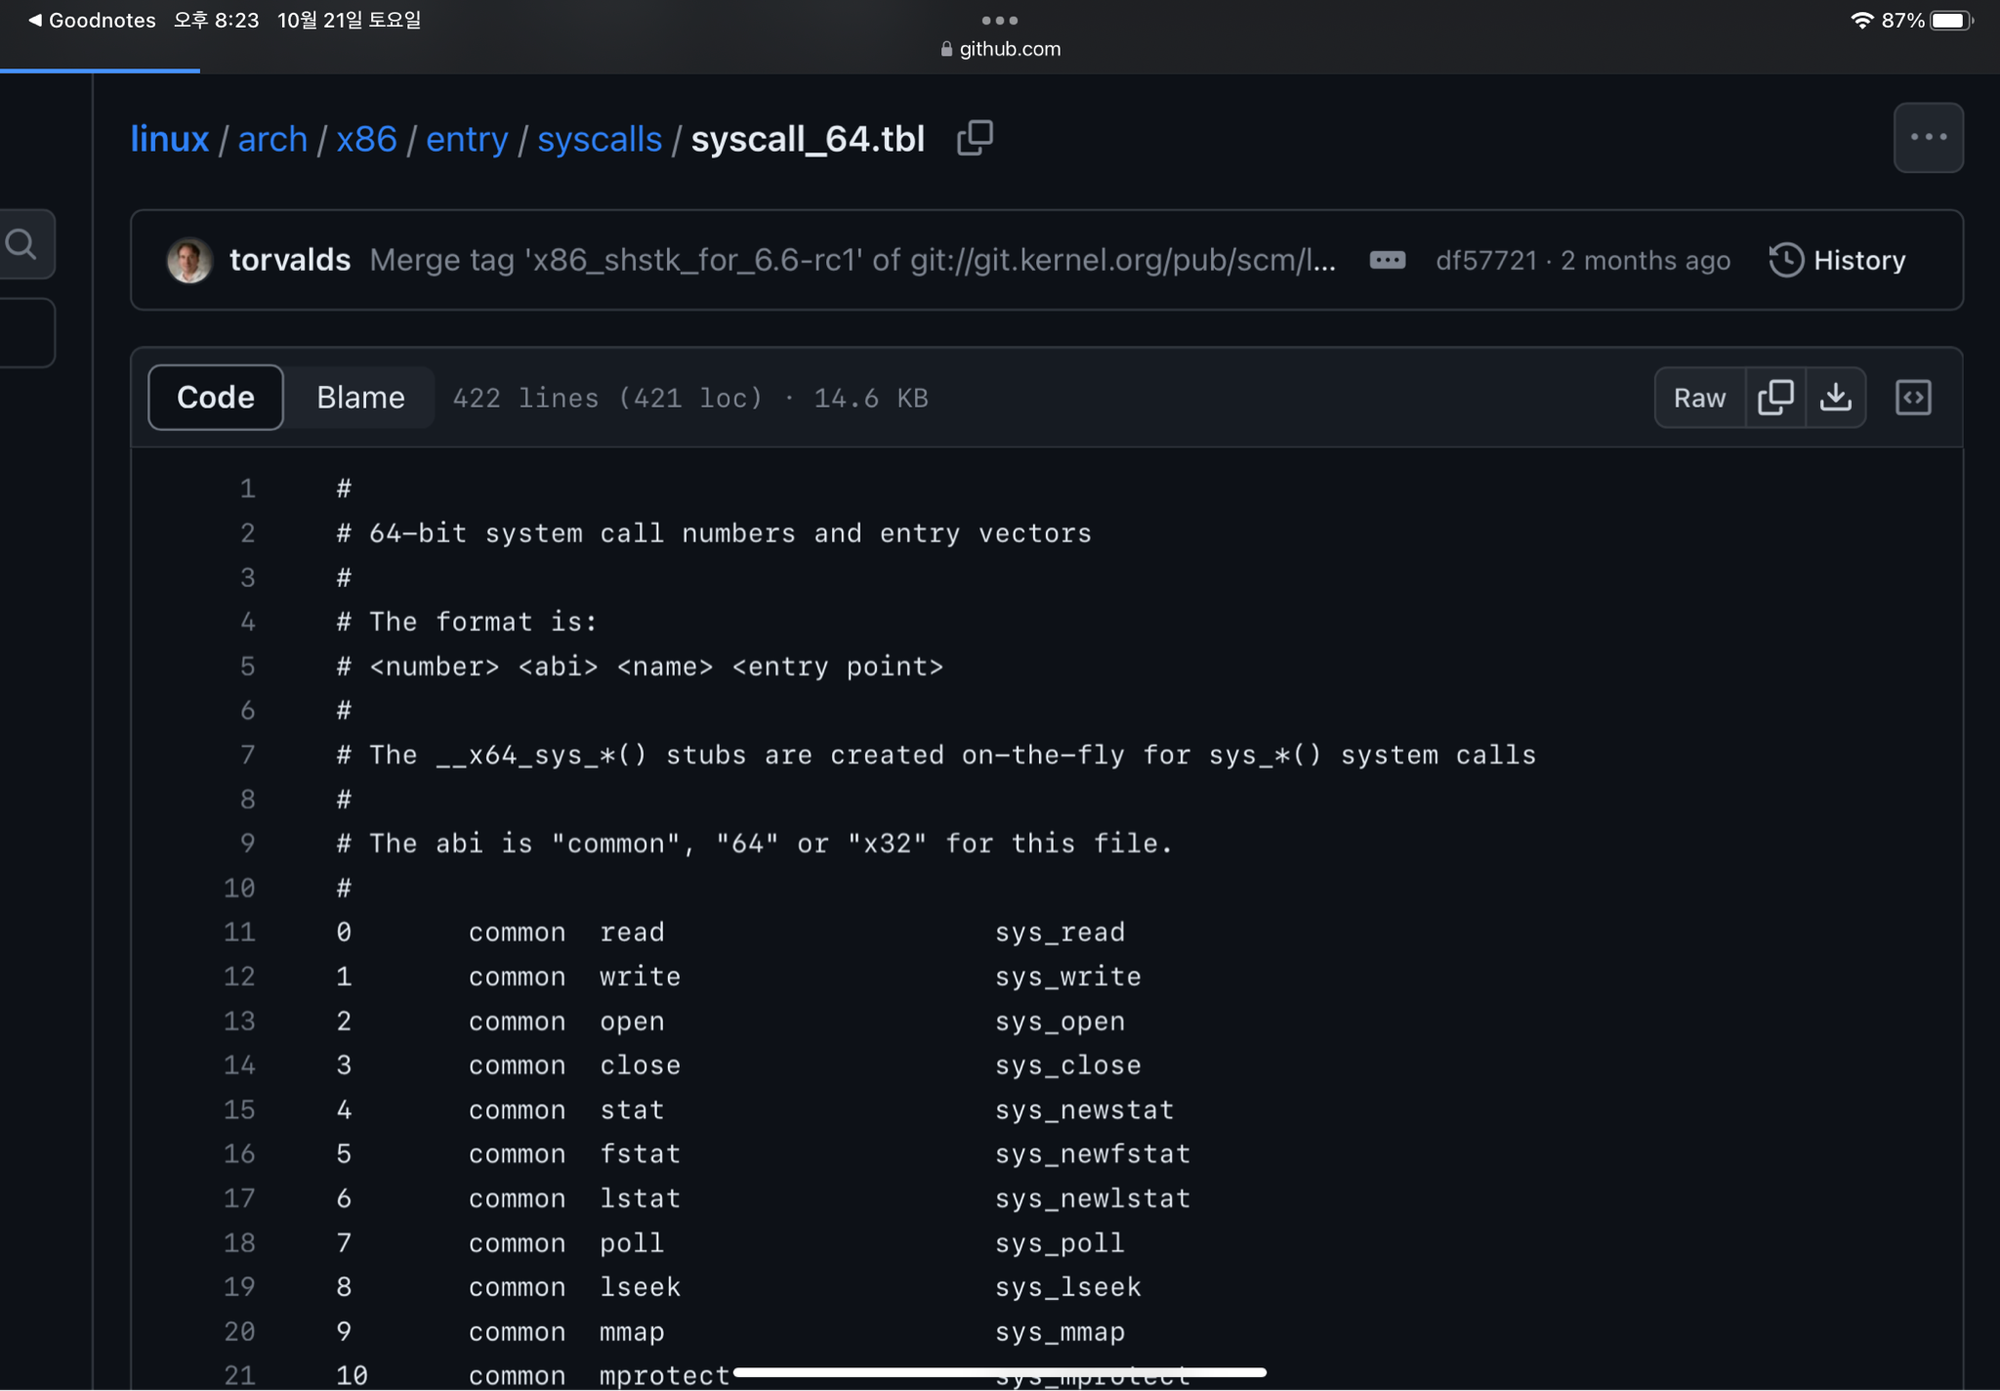Download raw file icon
Viewport: 2000px width, 1391px height.
tap(1835, 398)
